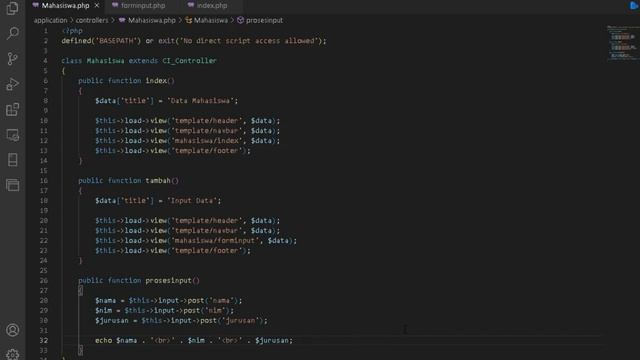The image size is (640, 360).
Task: Open Remote Explorer view
Action: coord(13,135)
